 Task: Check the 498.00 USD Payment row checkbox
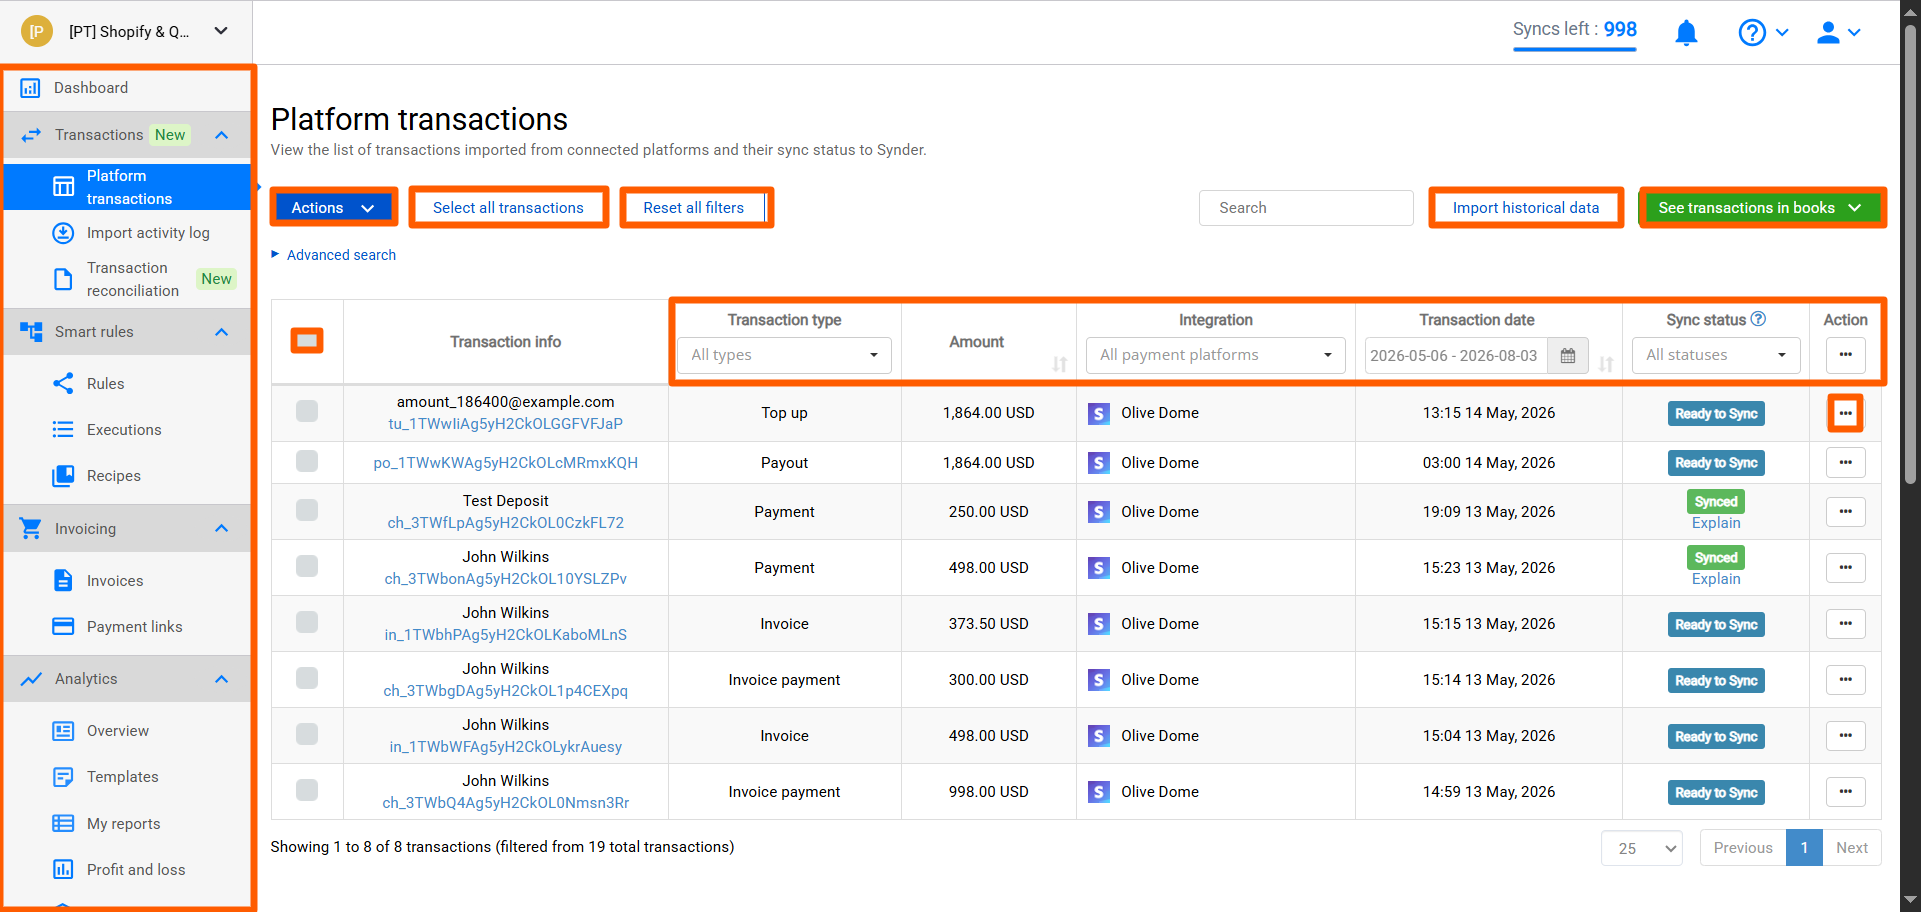pos(307,566)
